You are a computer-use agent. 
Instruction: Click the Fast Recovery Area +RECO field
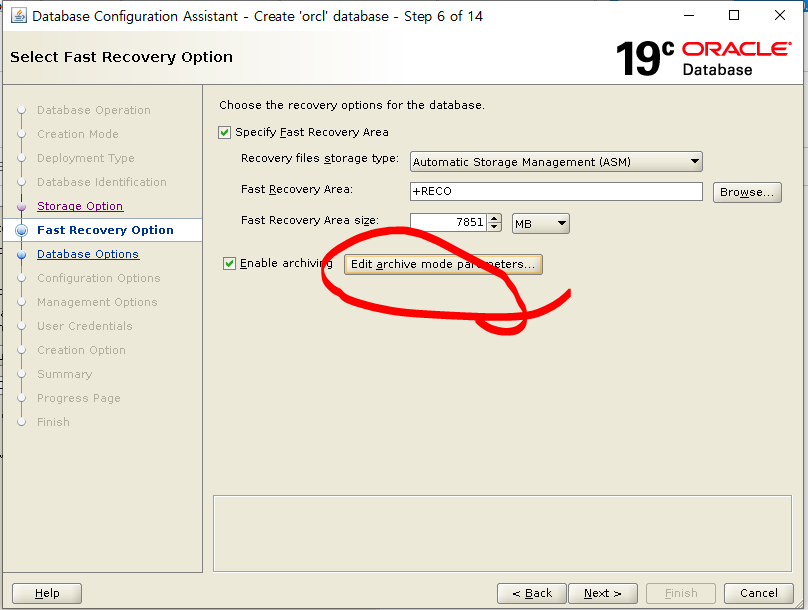(x=556, y=191)
